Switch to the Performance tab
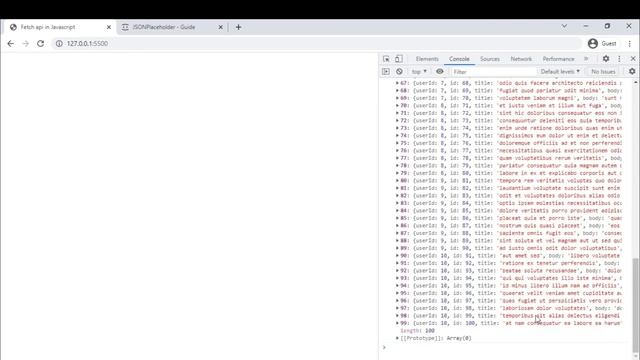 click(x=558, y=59)
